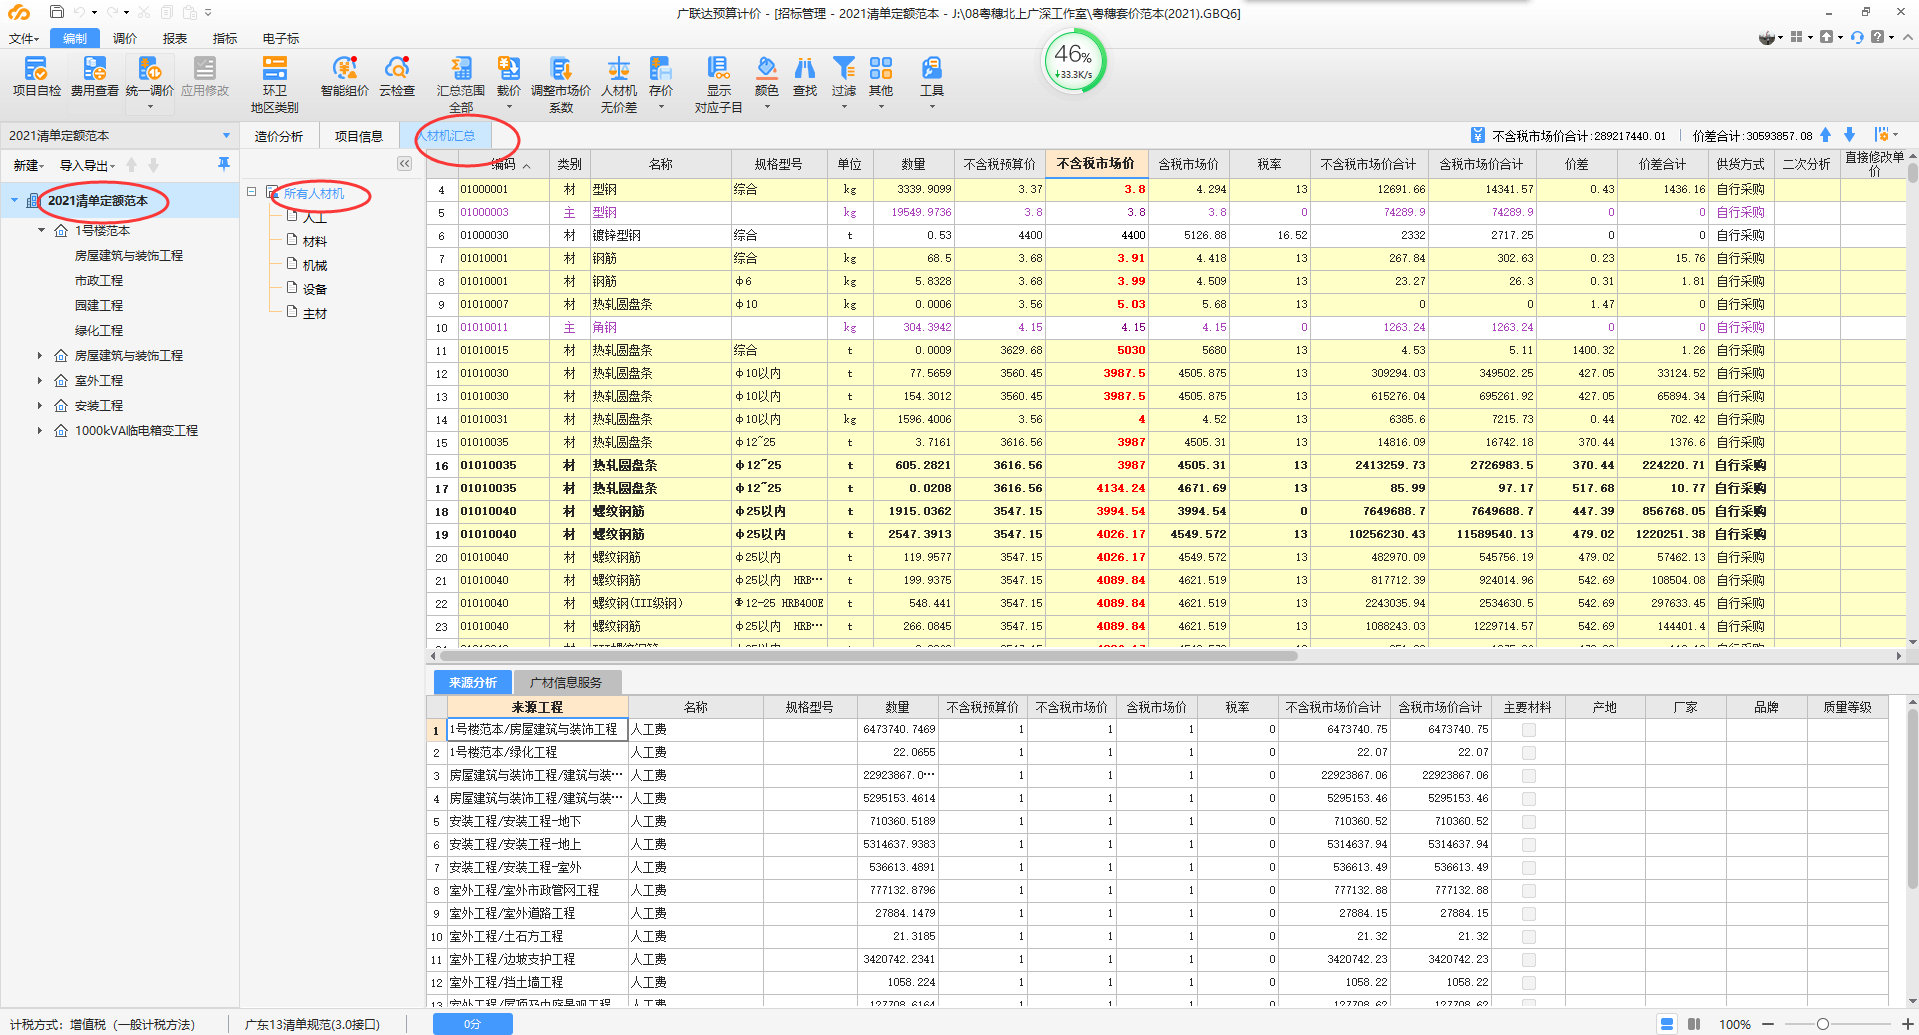Image resolution: width=1919 pixels, height=1035 pixels.
Task: Click the 存价 save price icon
Action: (661, 68)
